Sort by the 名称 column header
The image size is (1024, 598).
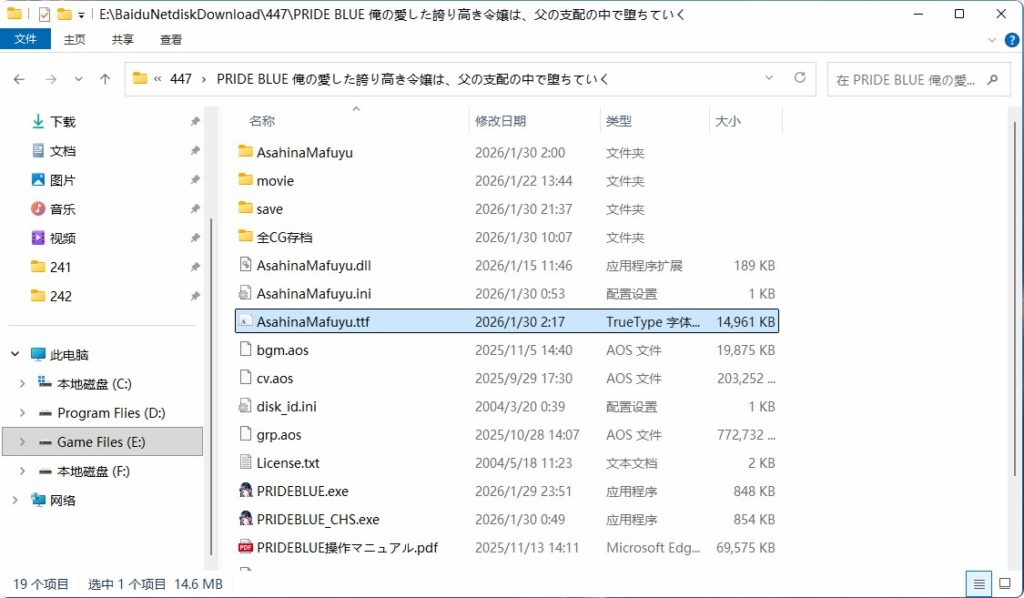point(262,121)
